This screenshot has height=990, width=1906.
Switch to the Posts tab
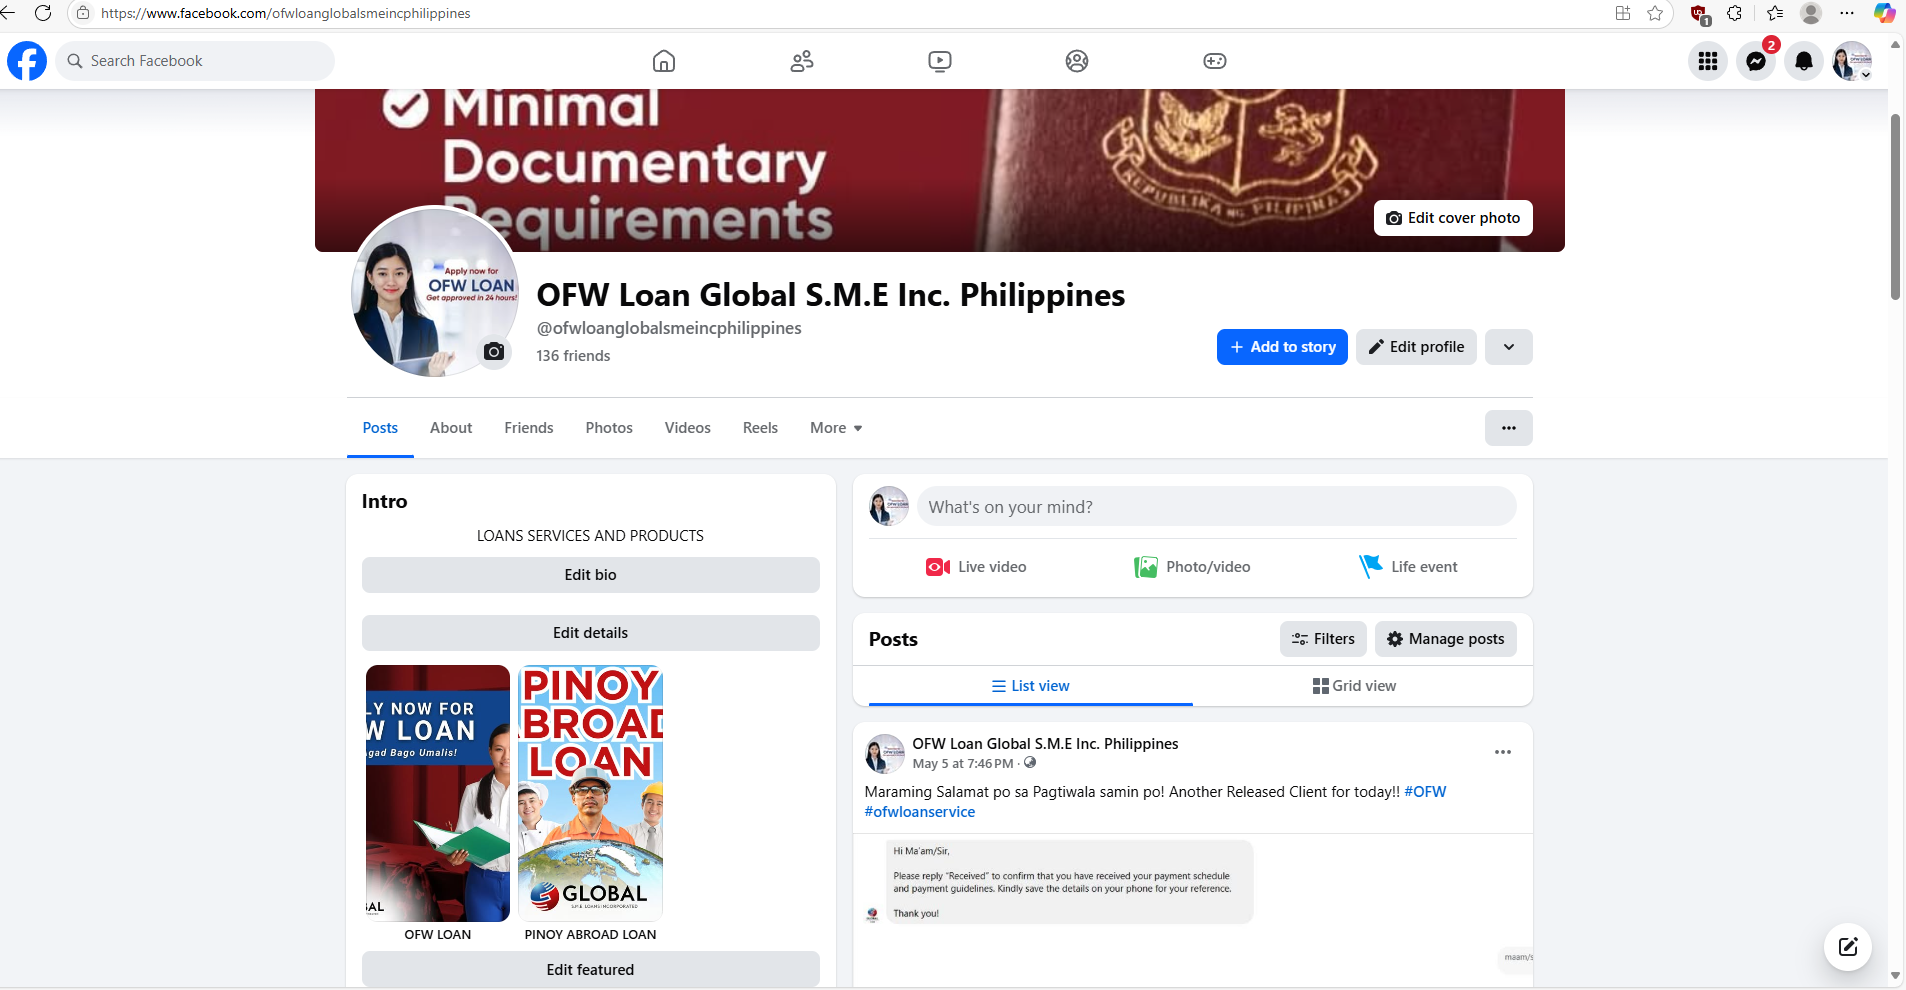[x=380, y=428]
